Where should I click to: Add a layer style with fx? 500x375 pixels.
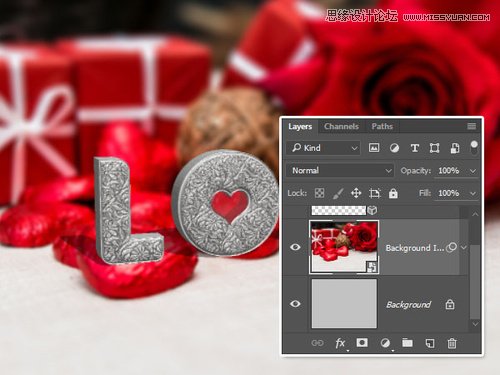(x=340, y=343)
